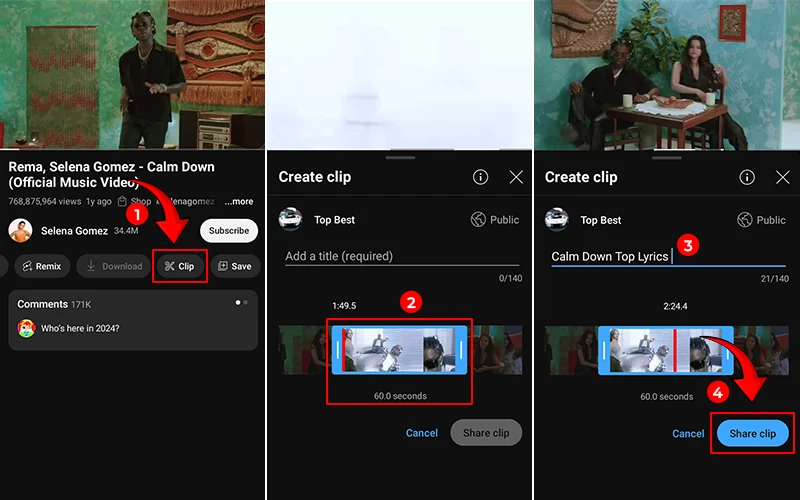
Task: Tap Top Best avatar in middle panel
Action: point(290,219)
